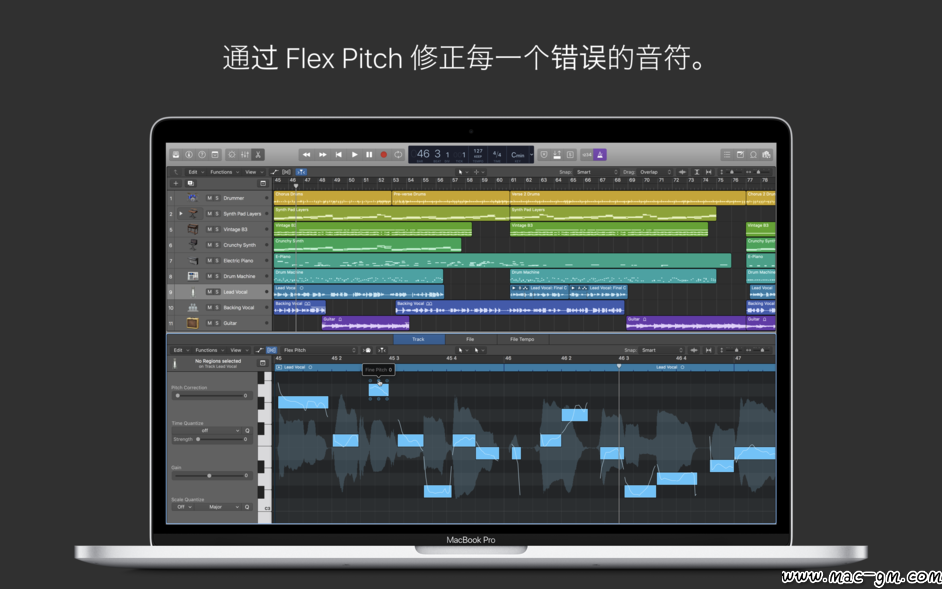
Task: Open the media Browsers icon
Action: pyautogui.click(x=766, y=154)
